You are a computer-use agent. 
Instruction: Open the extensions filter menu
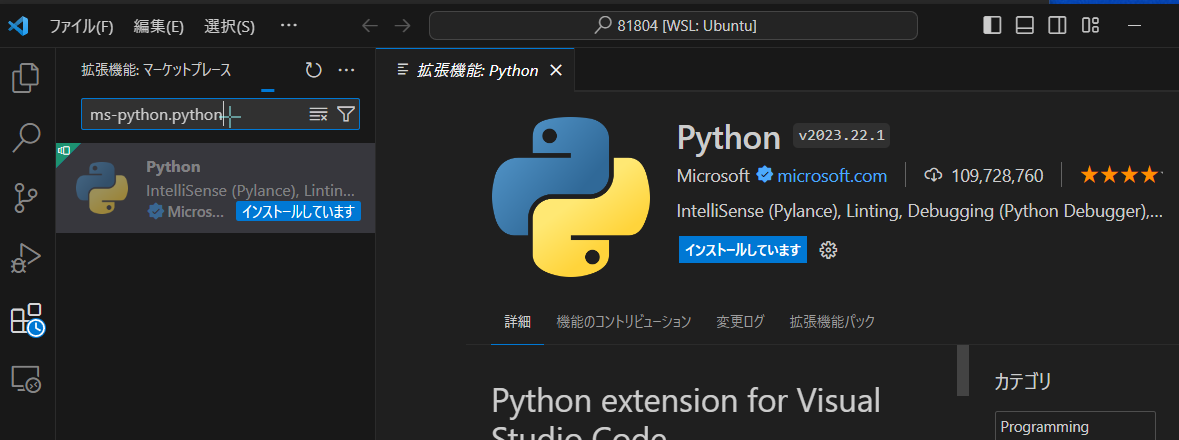coord(345,114)
